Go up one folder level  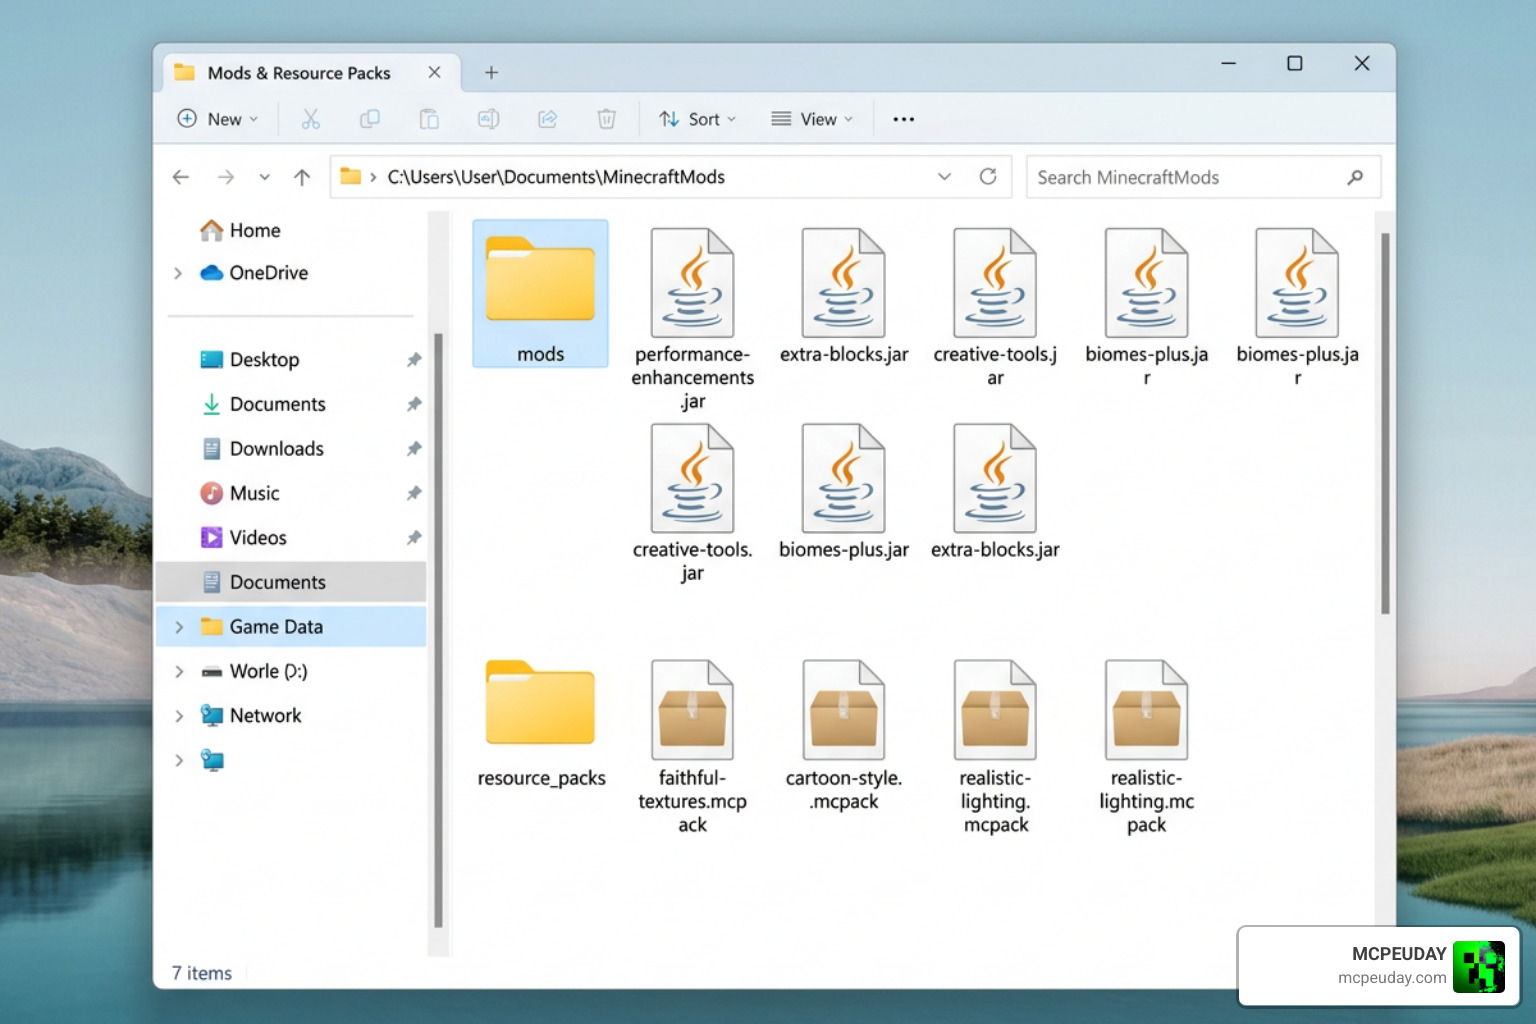(x=302, y=177)
